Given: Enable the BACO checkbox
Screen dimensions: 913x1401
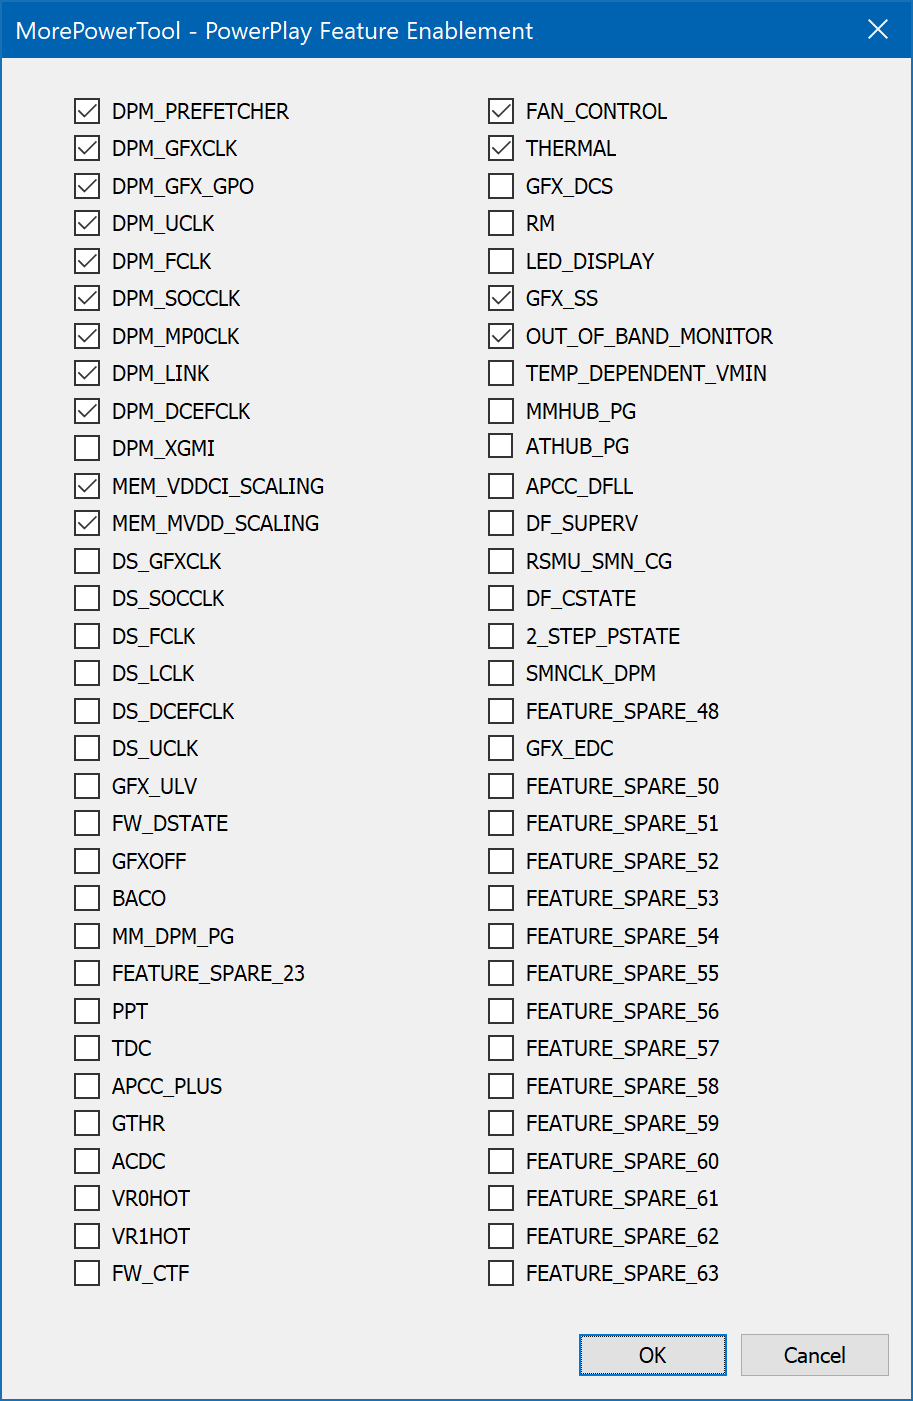Looking at the screenshot, I should click(87, 898).
